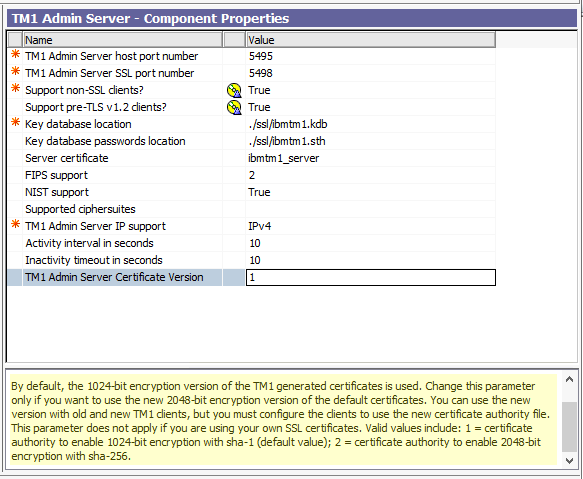Click the description panel scrollbar thumb
Viewport: 583px width, 479px height.
point(569,427)
